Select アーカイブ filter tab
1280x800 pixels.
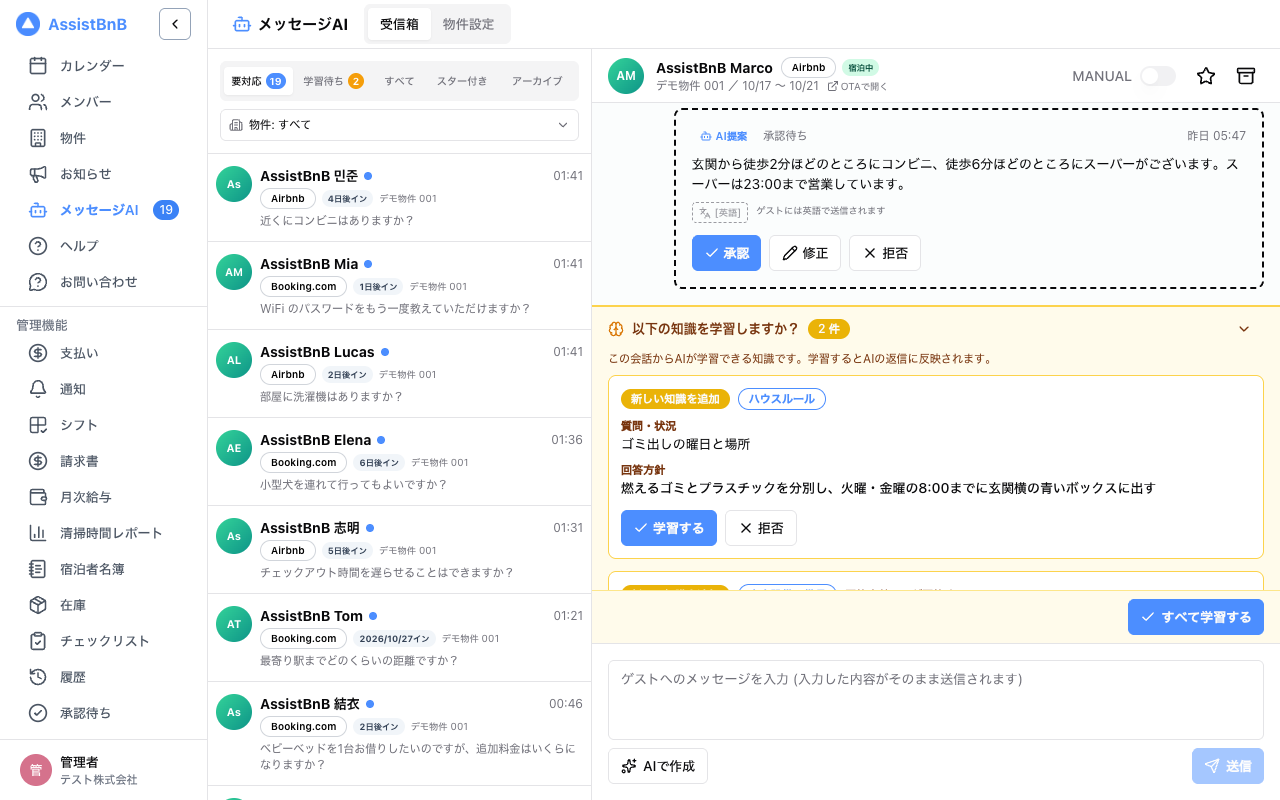537,81
